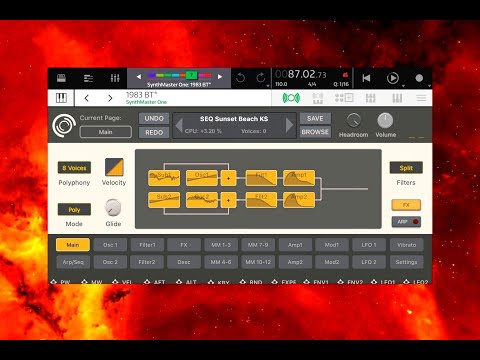Open the hamburger menu icon
This screenshot has height=360, width=480.
pos(421,98)
